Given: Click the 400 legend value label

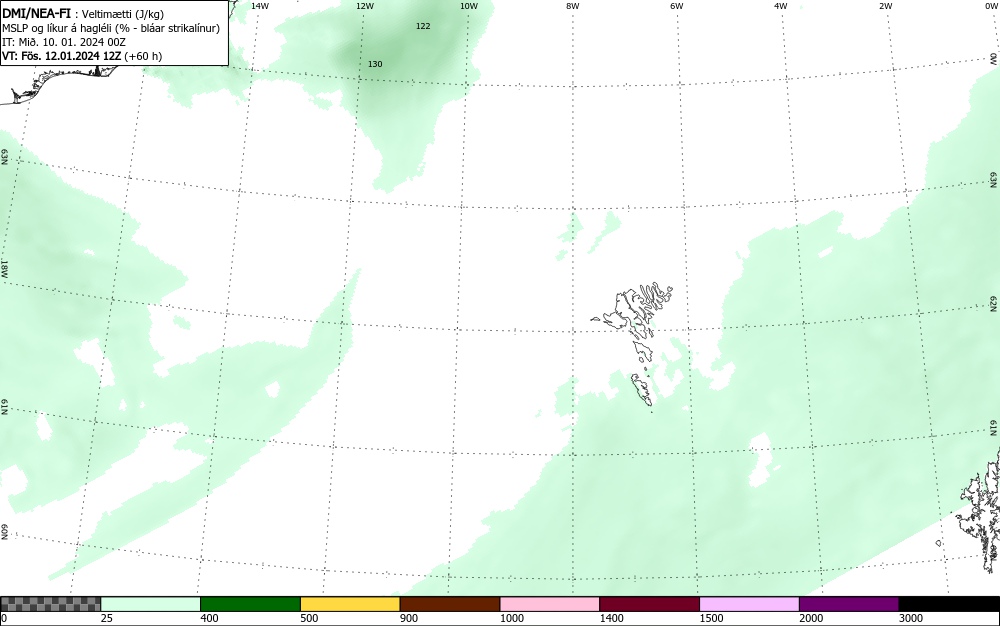Looking at the screenshot, I should pyautogui.click(x=209, y=618).
